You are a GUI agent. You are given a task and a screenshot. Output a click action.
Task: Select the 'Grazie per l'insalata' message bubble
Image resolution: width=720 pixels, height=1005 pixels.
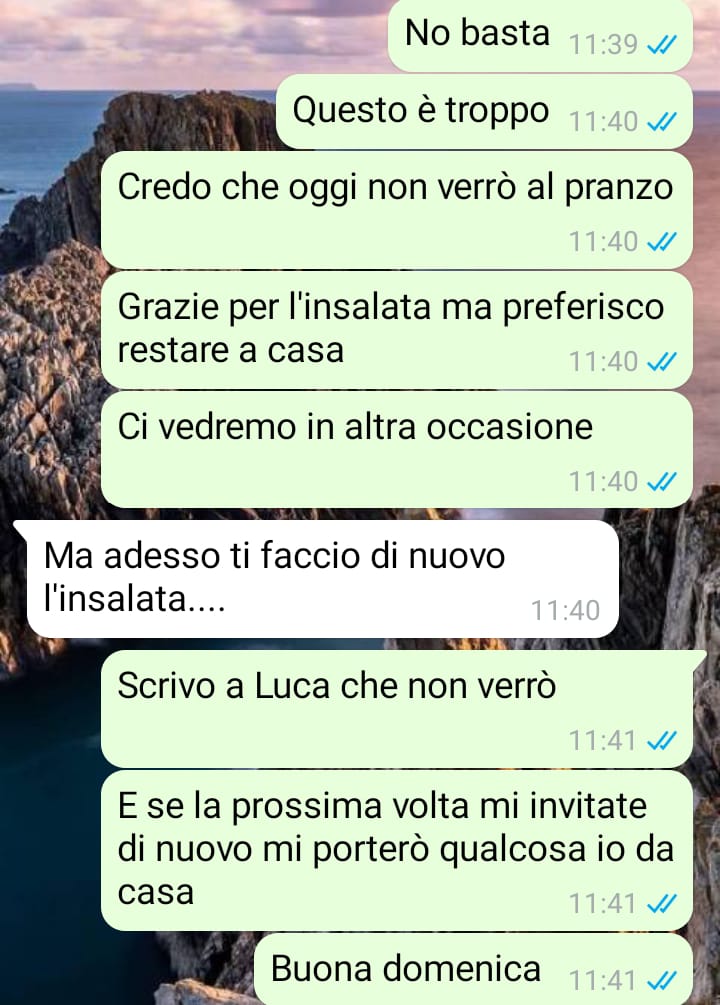coord(397,330)
